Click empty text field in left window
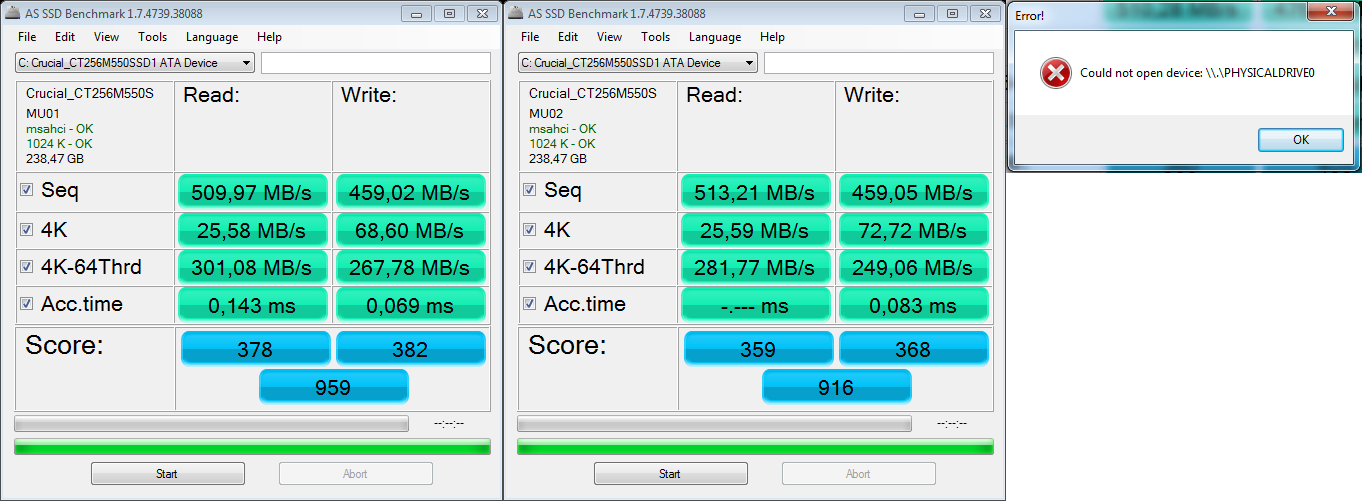This screenshot has height=501, width=1362. pos(376,63)
